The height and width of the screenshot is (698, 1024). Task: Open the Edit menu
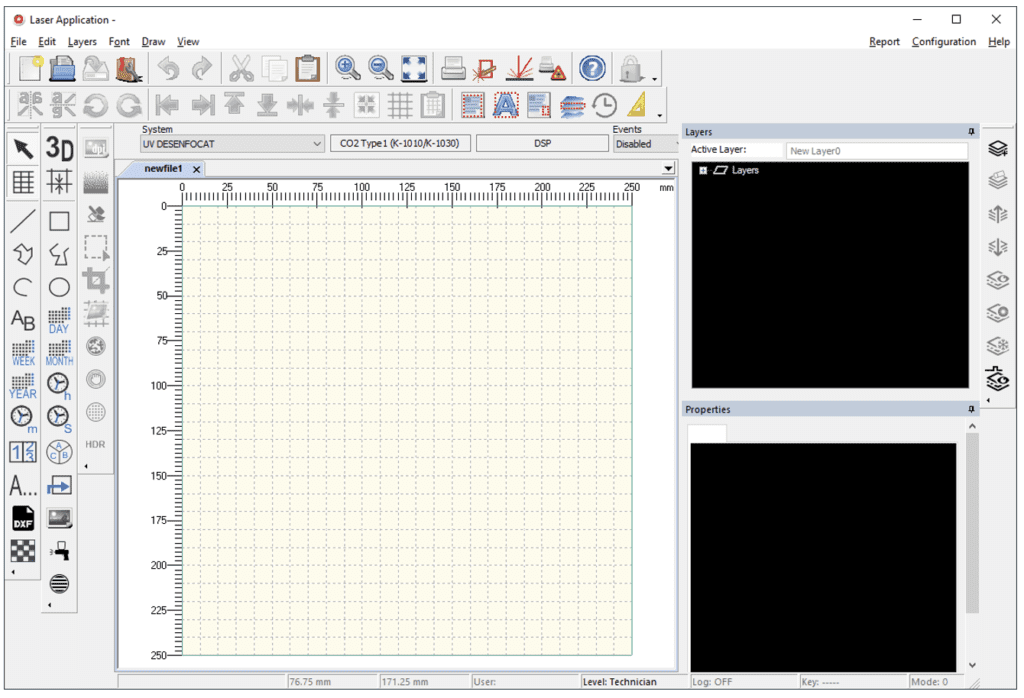47,42
